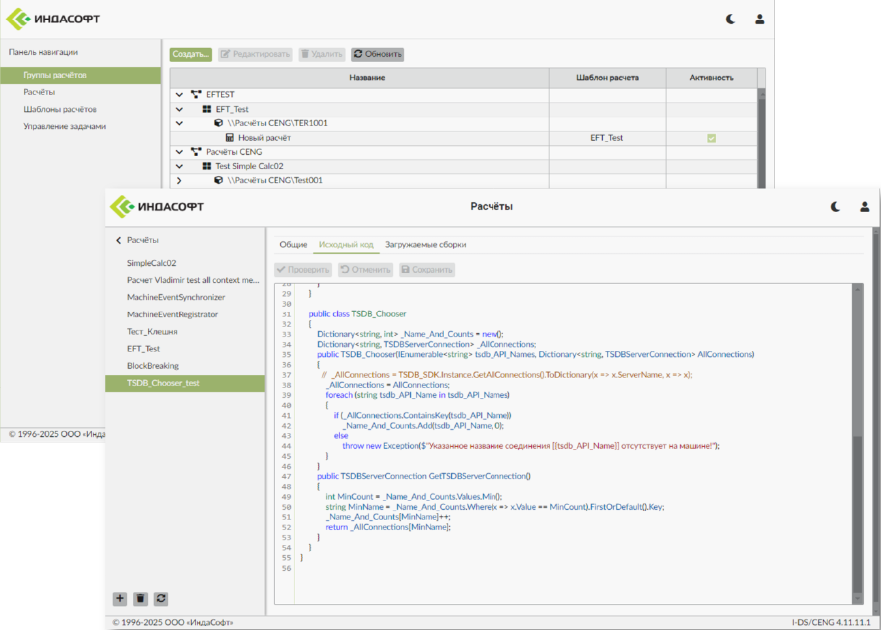The image size is (881, 630).
Task: Click the Отменить button
Action: 366,270
